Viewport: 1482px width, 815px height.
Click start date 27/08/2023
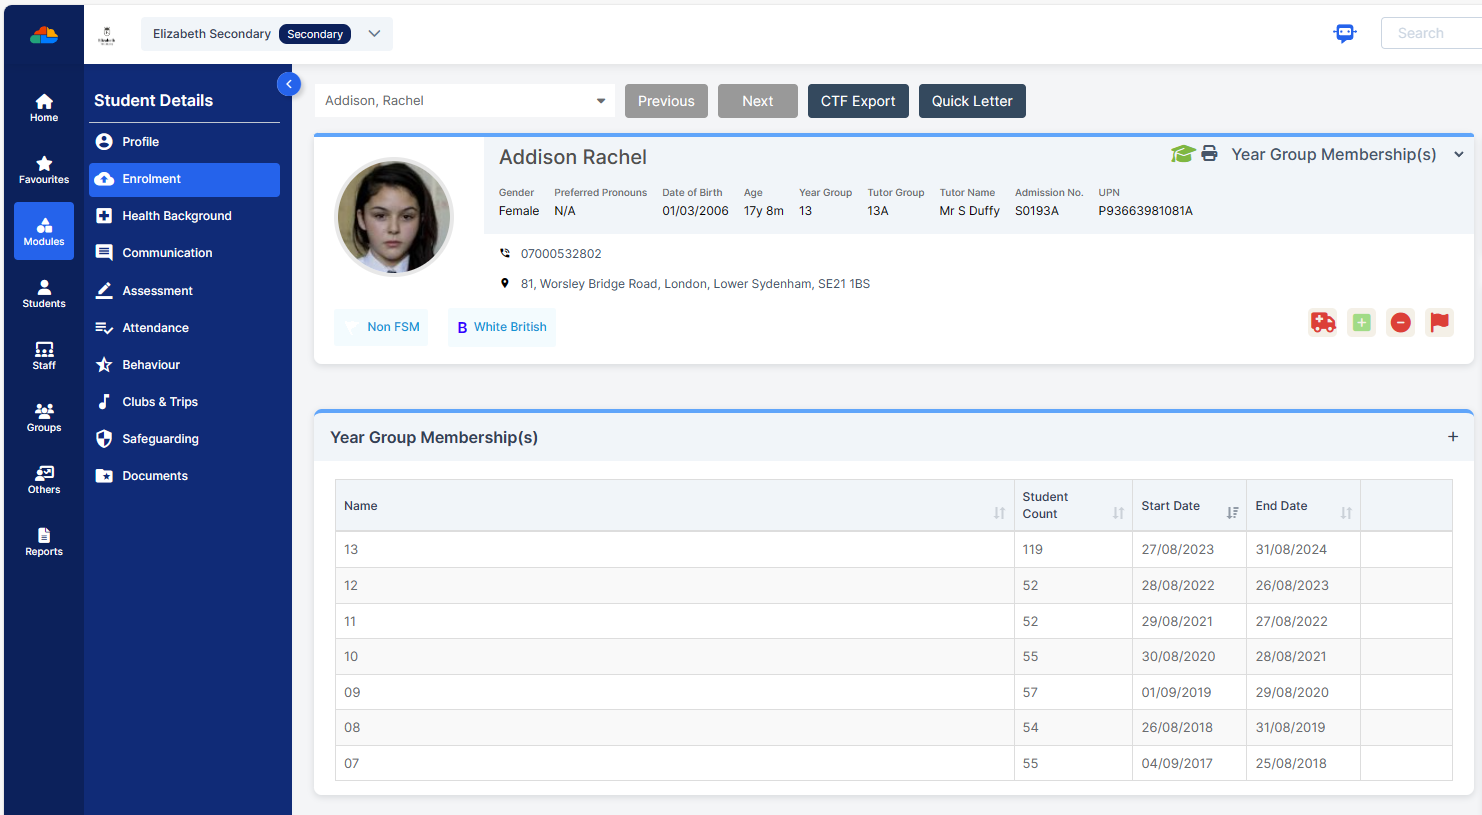tap(1177, 550)
